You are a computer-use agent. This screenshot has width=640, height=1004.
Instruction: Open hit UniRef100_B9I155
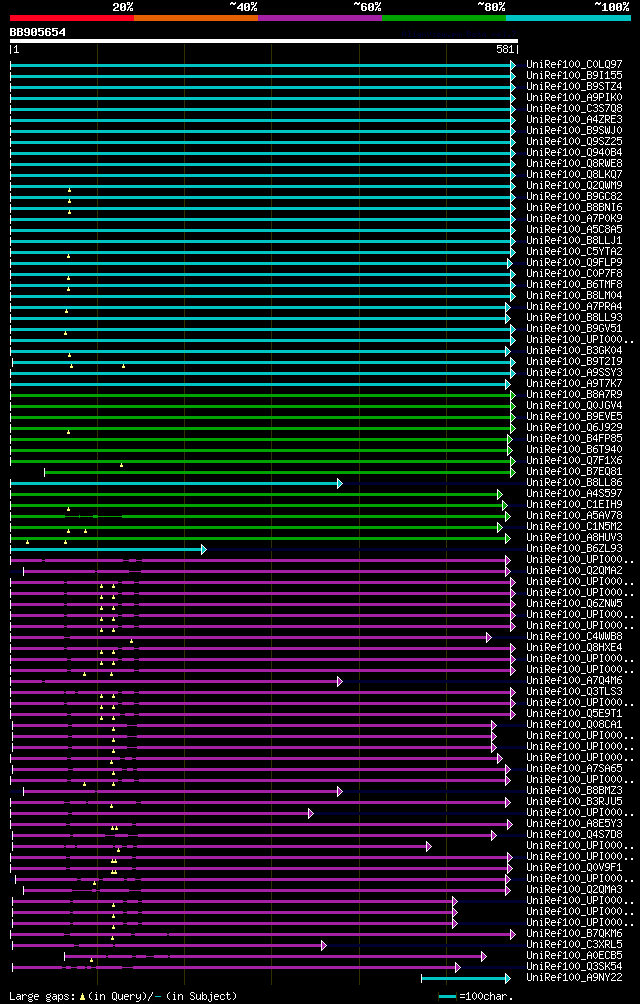pos(574,76)
